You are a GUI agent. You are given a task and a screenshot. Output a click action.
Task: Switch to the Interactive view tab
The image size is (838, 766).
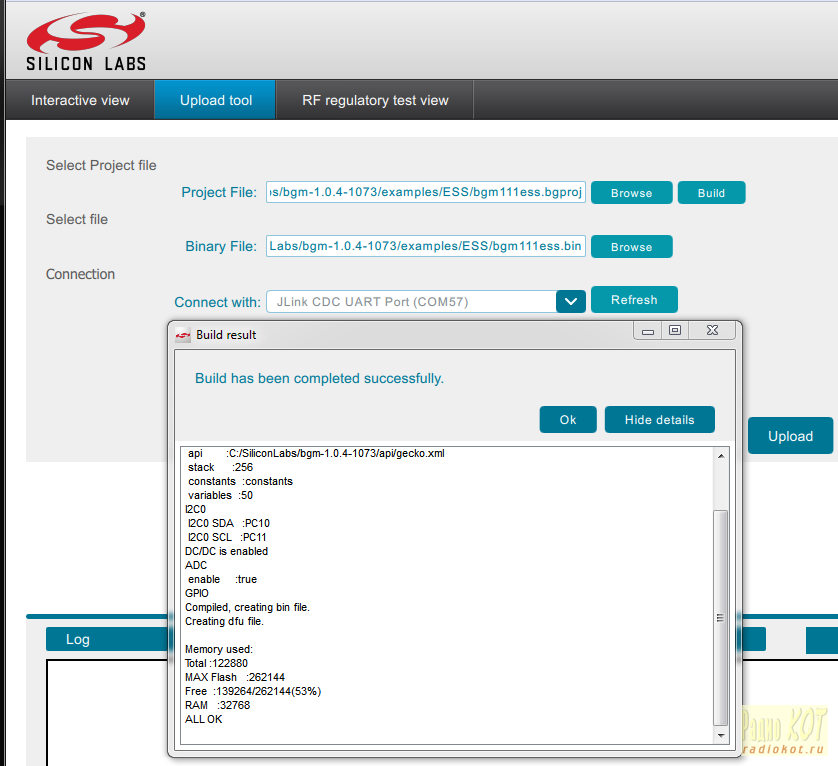pos(80,100)
